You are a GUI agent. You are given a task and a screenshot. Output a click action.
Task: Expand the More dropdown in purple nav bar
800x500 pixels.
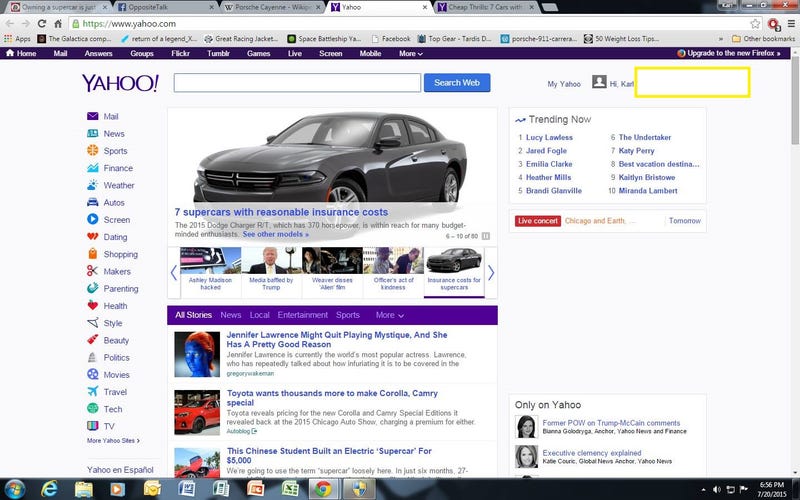click(x=411, y=53)
